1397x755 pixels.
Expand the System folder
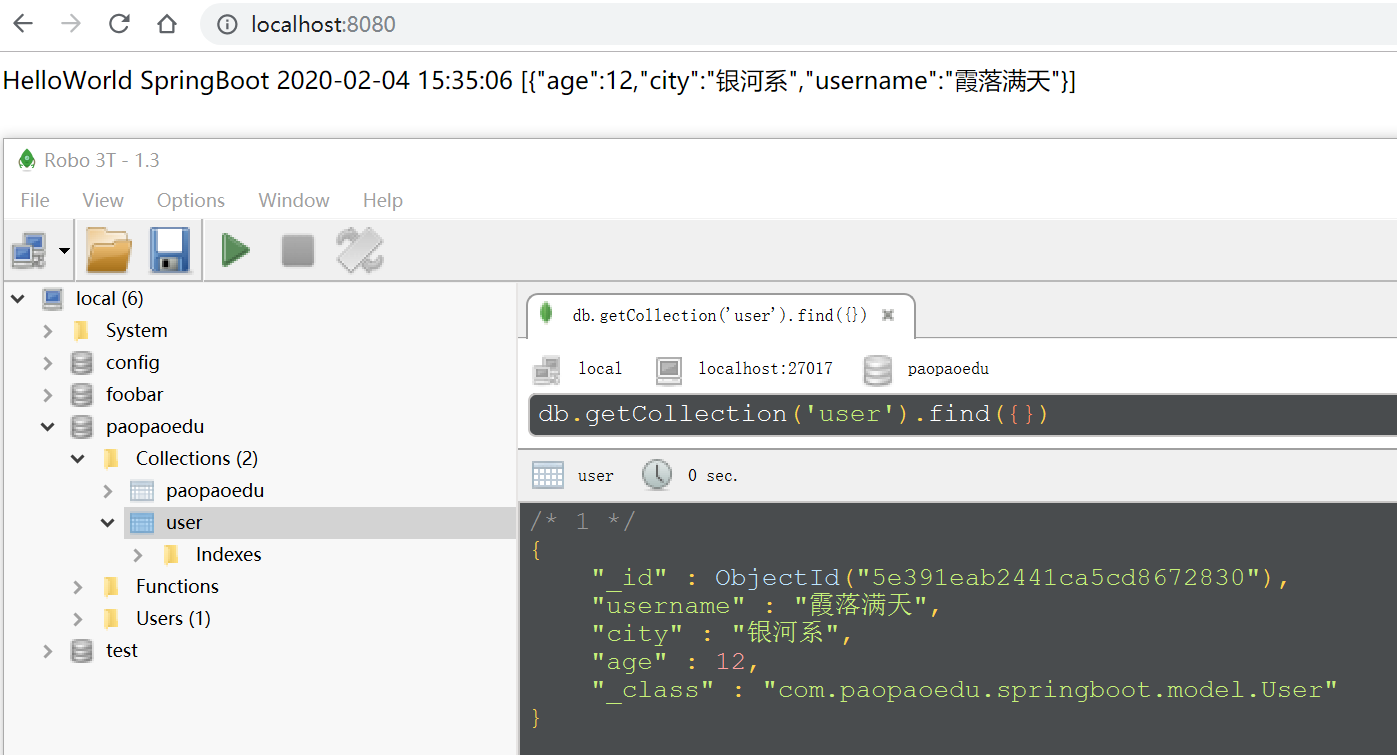click(47, 330)
